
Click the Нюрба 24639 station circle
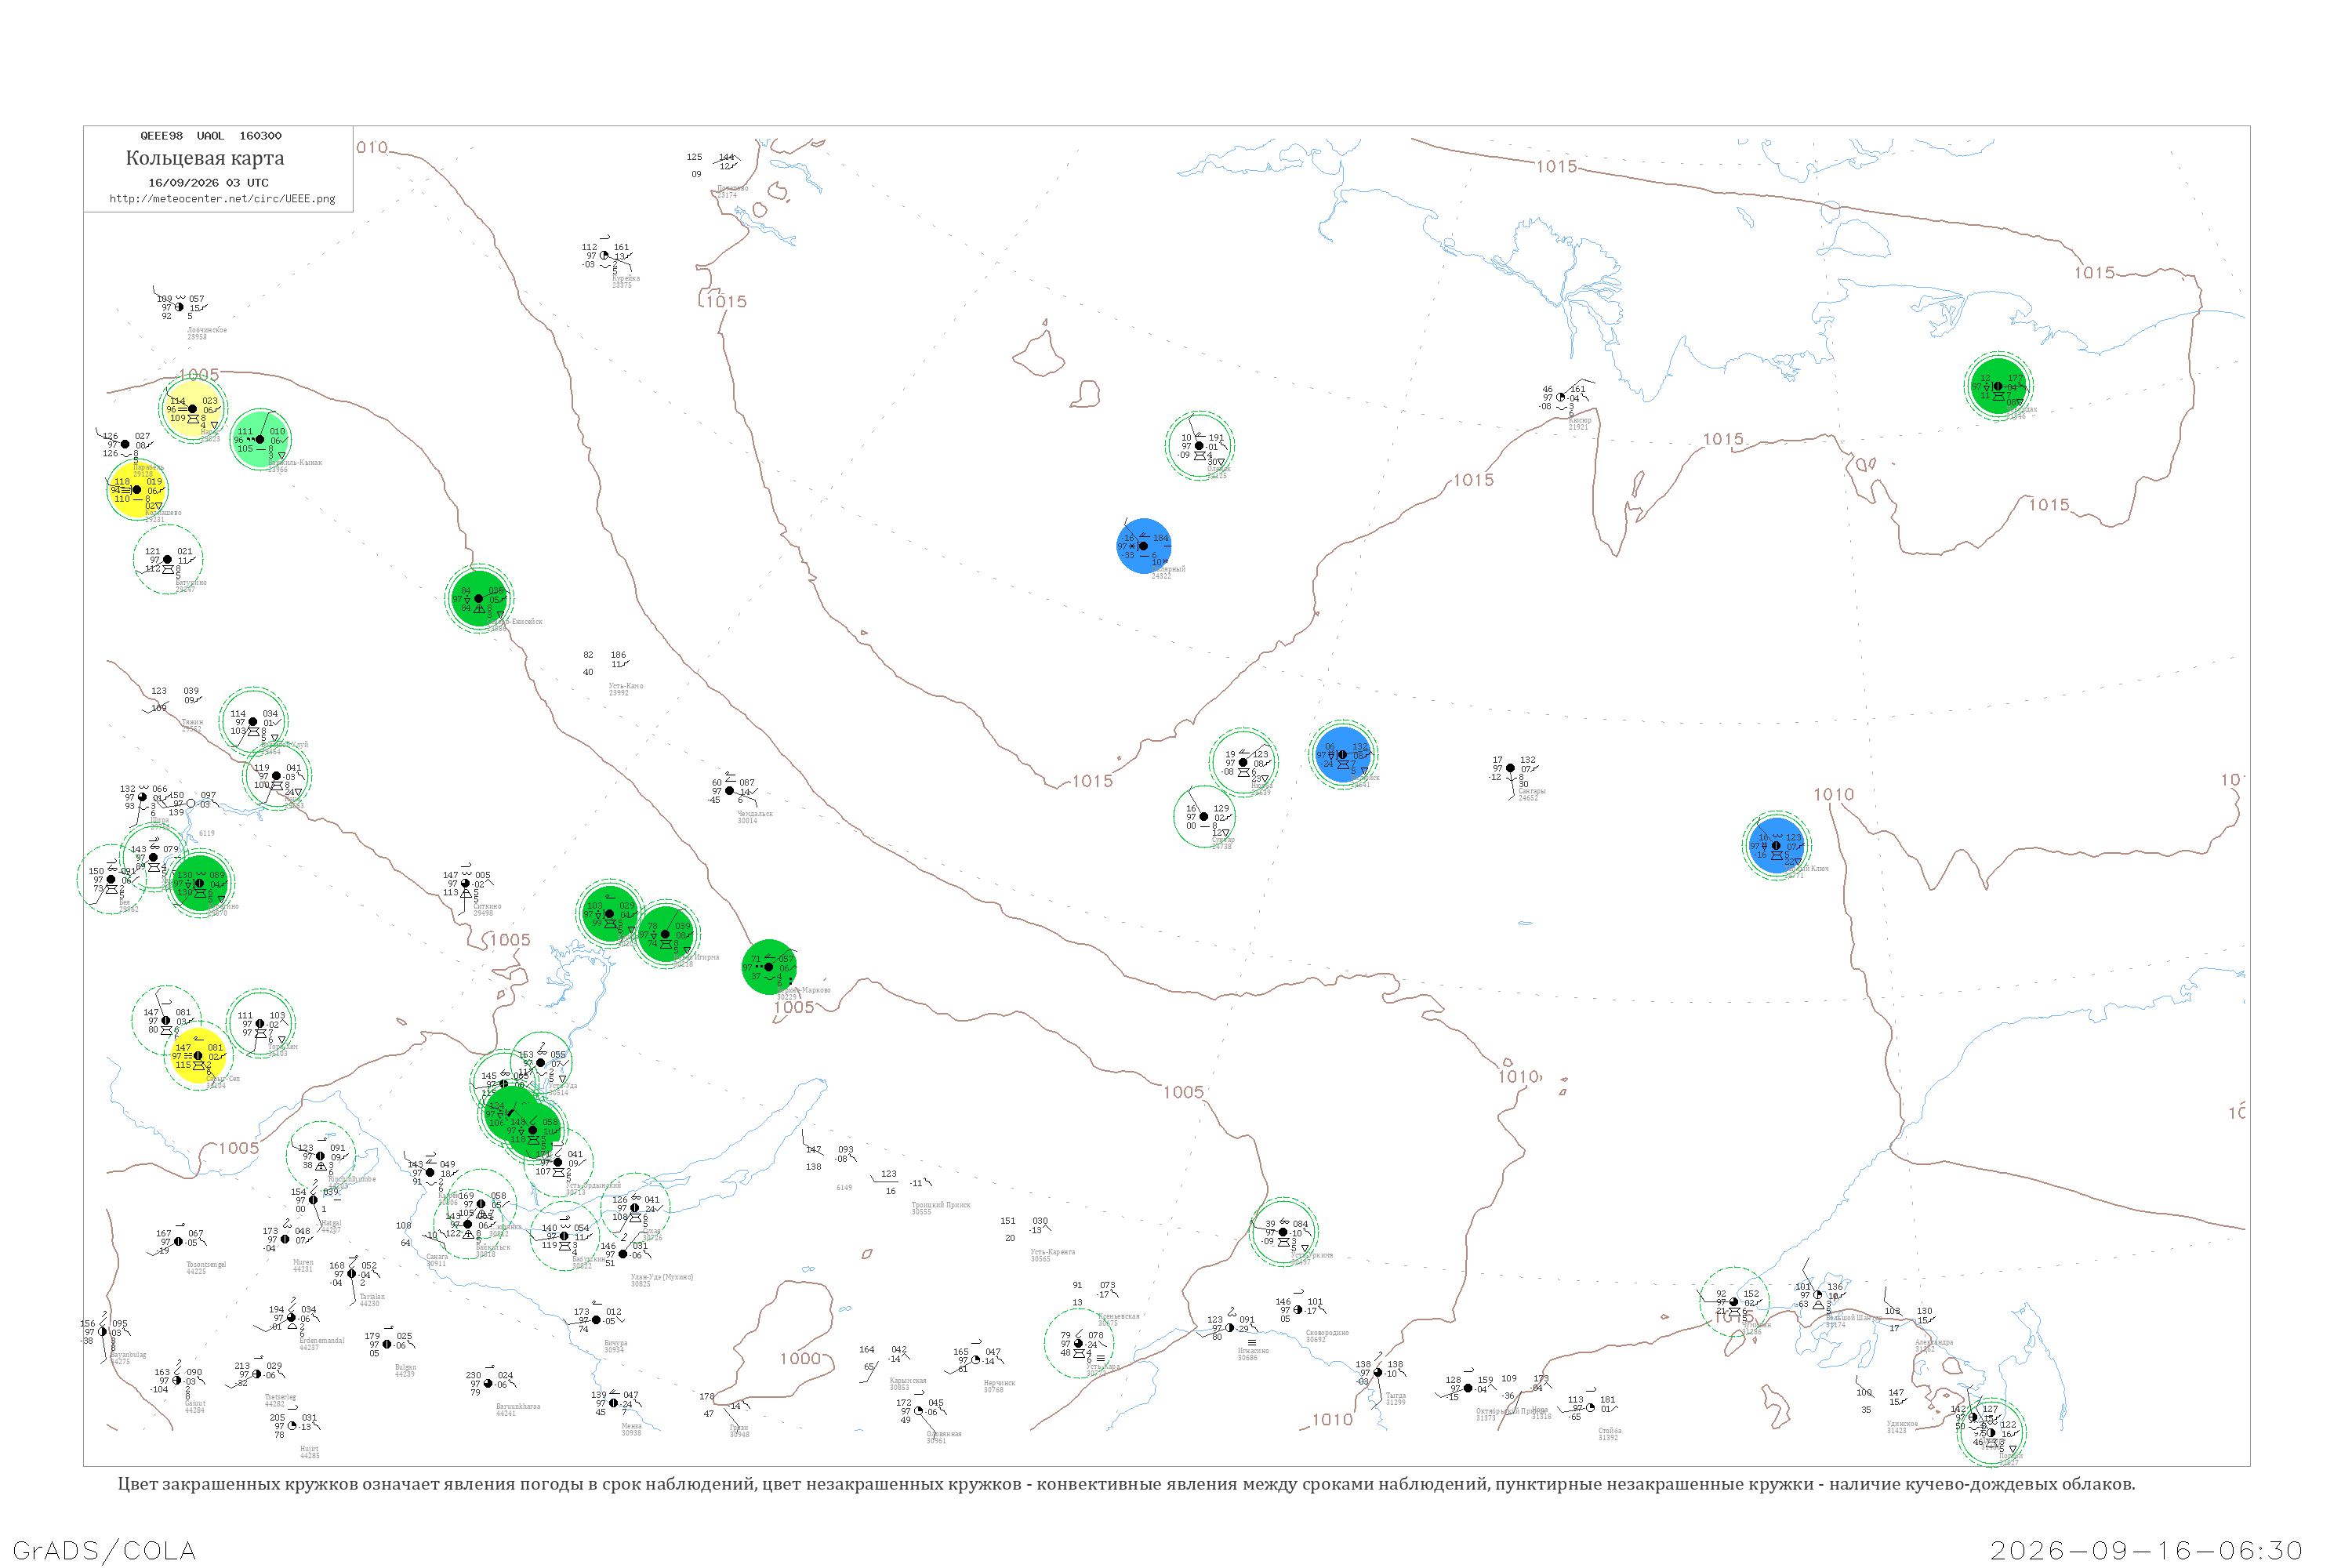coord(1243,763)
